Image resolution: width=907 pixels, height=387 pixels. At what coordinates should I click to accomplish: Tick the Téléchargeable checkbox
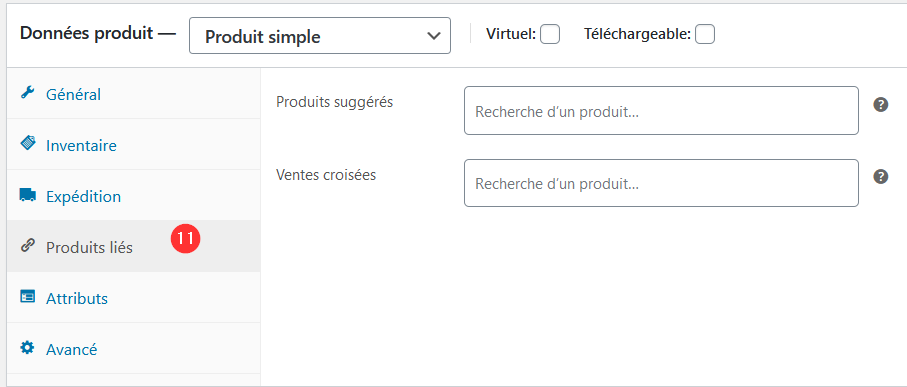[x=705, y=35]
